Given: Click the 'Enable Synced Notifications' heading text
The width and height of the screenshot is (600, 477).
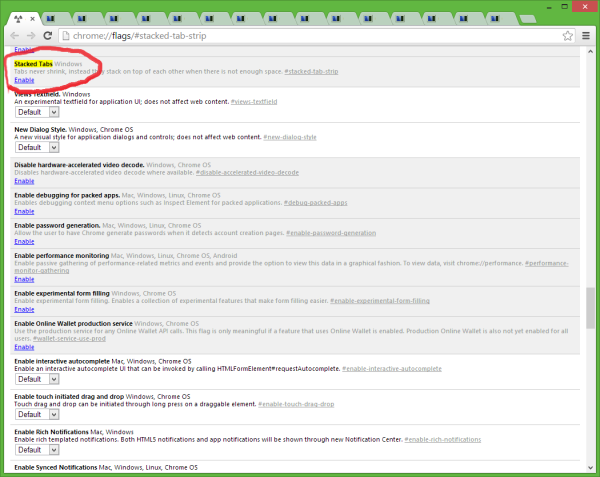Looking at the screenshot, I should 56,467.
